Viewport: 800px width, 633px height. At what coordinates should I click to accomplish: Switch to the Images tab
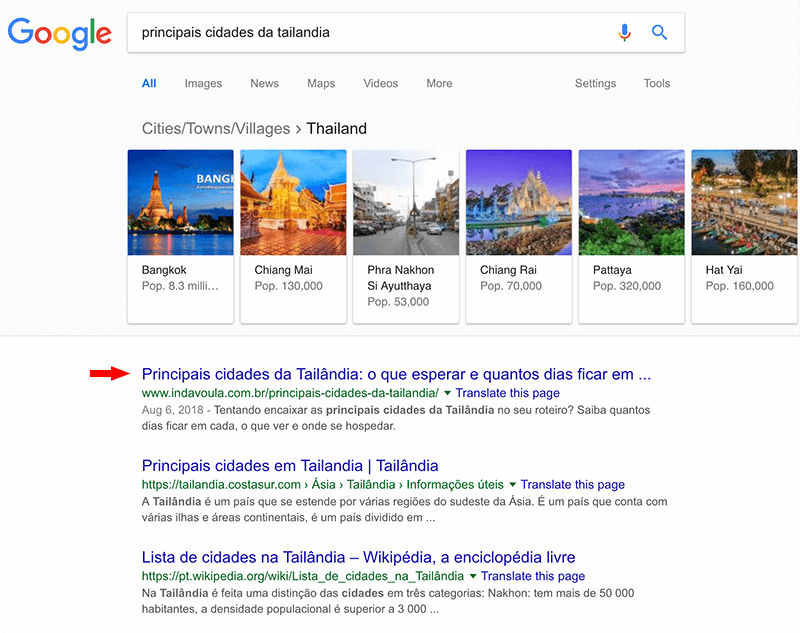203,83
